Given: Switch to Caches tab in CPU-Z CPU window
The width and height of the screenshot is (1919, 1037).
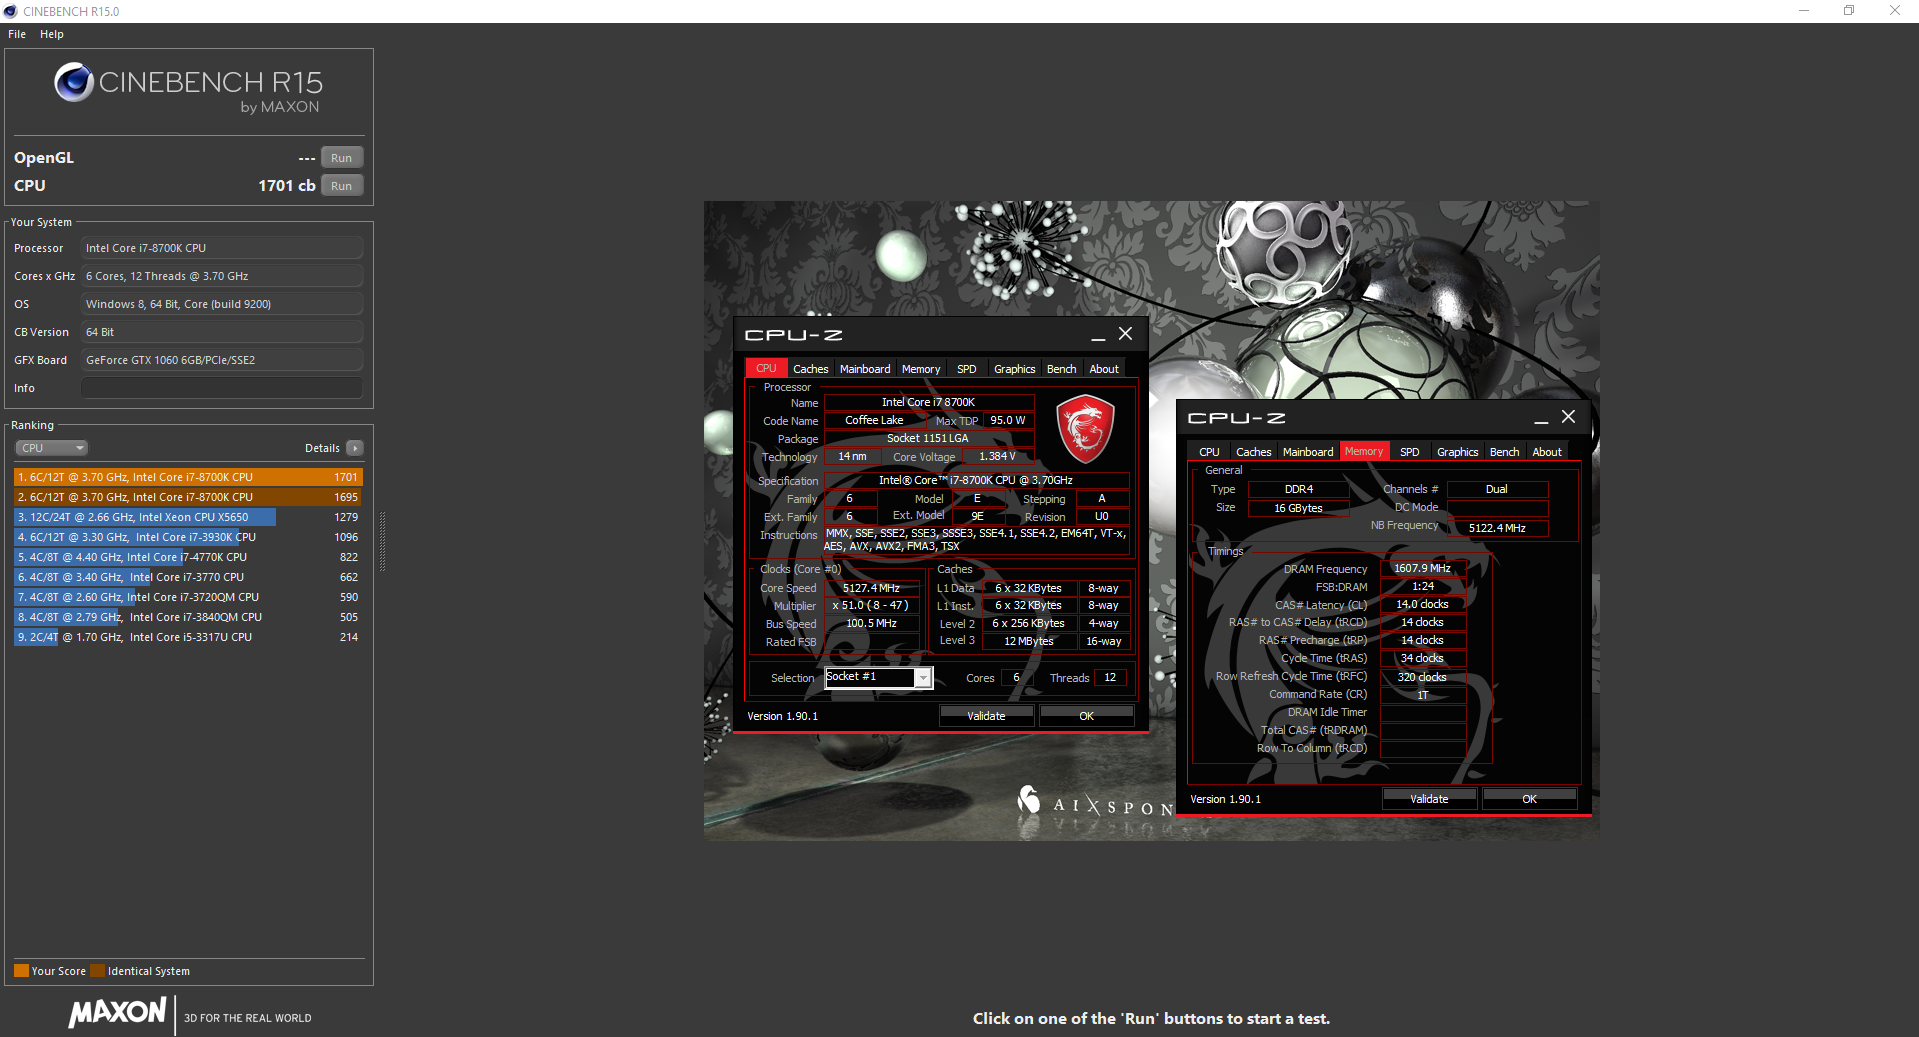Looking at the screenshot, I should [x=811, y=369].
